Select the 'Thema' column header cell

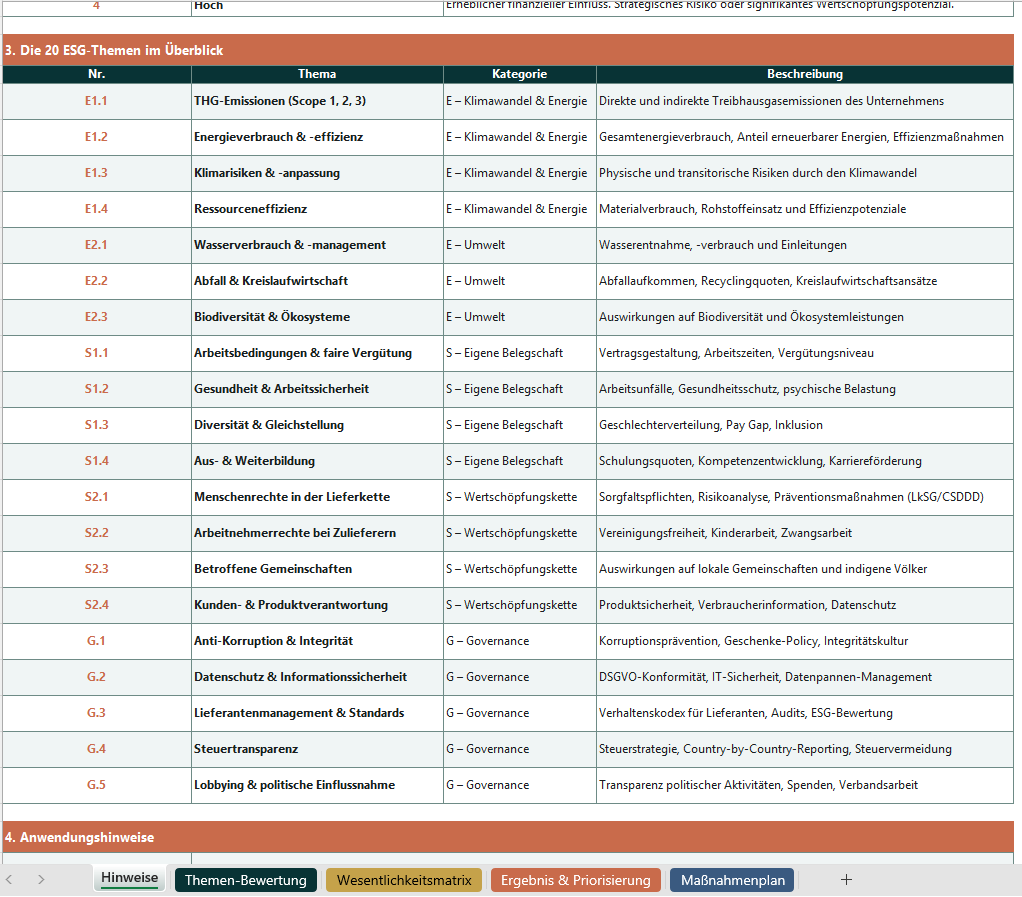(317, 74)
